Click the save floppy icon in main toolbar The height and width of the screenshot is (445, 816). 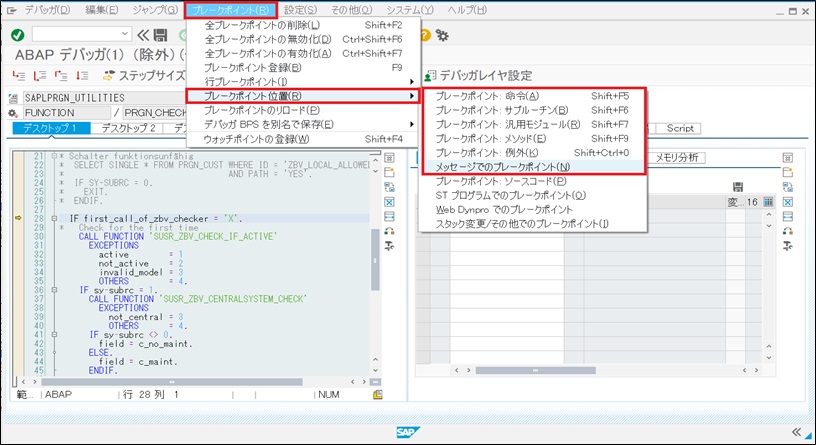pos(160,35)
